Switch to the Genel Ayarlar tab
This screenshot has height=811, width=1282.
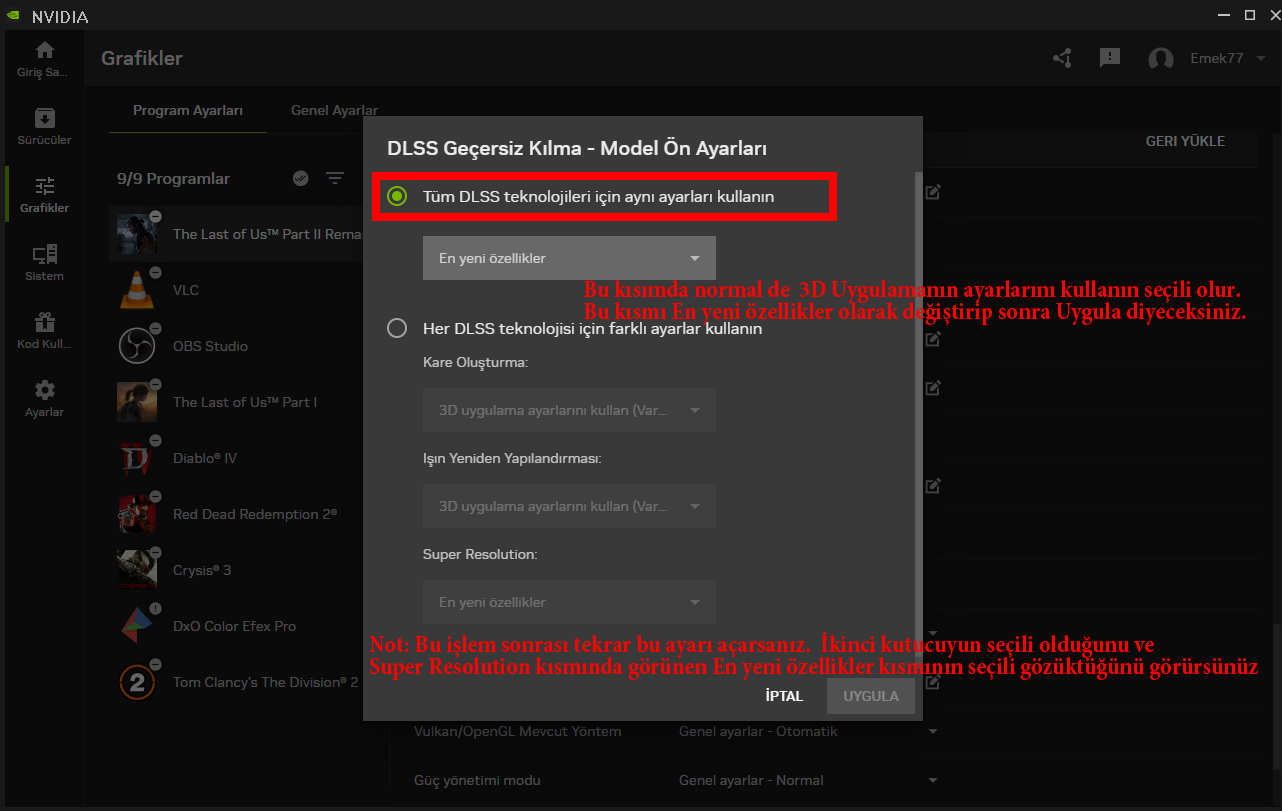point(334,110)
